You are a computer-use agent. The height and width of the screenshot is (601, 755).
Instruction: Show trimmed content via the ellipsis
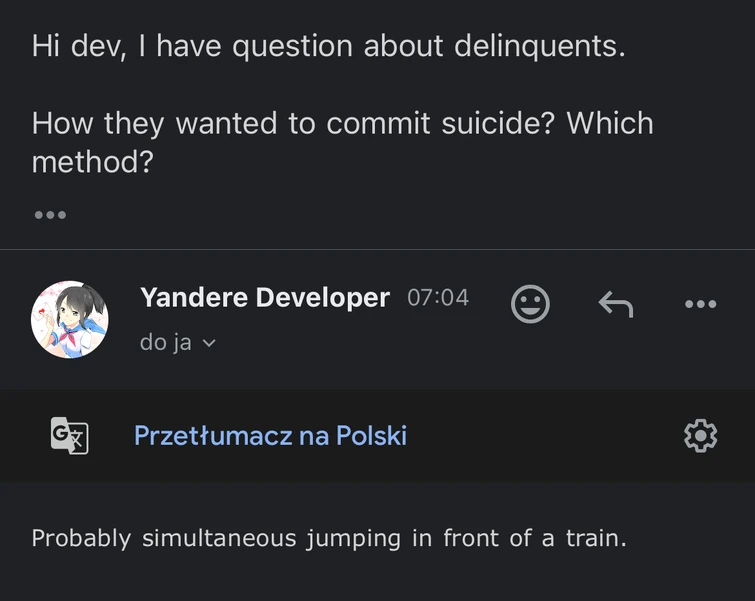click(50, 215)
